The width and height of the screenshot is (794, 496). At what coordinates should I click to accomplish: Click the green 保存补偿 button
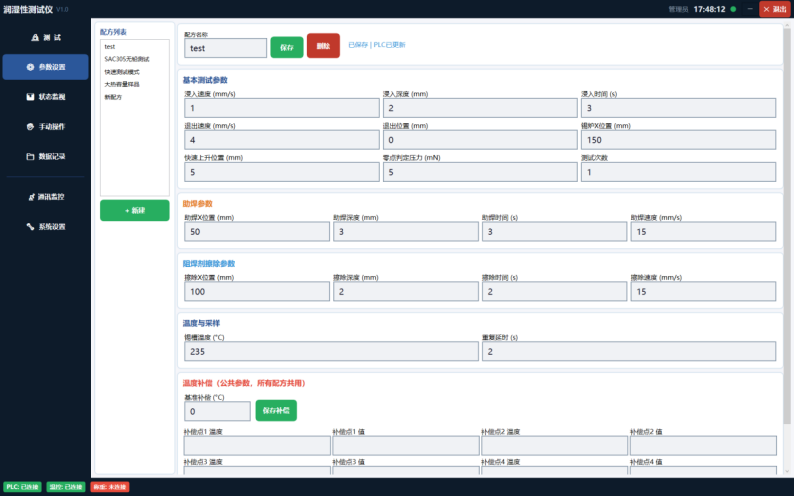pyautogui.click(x=276, y=410)
